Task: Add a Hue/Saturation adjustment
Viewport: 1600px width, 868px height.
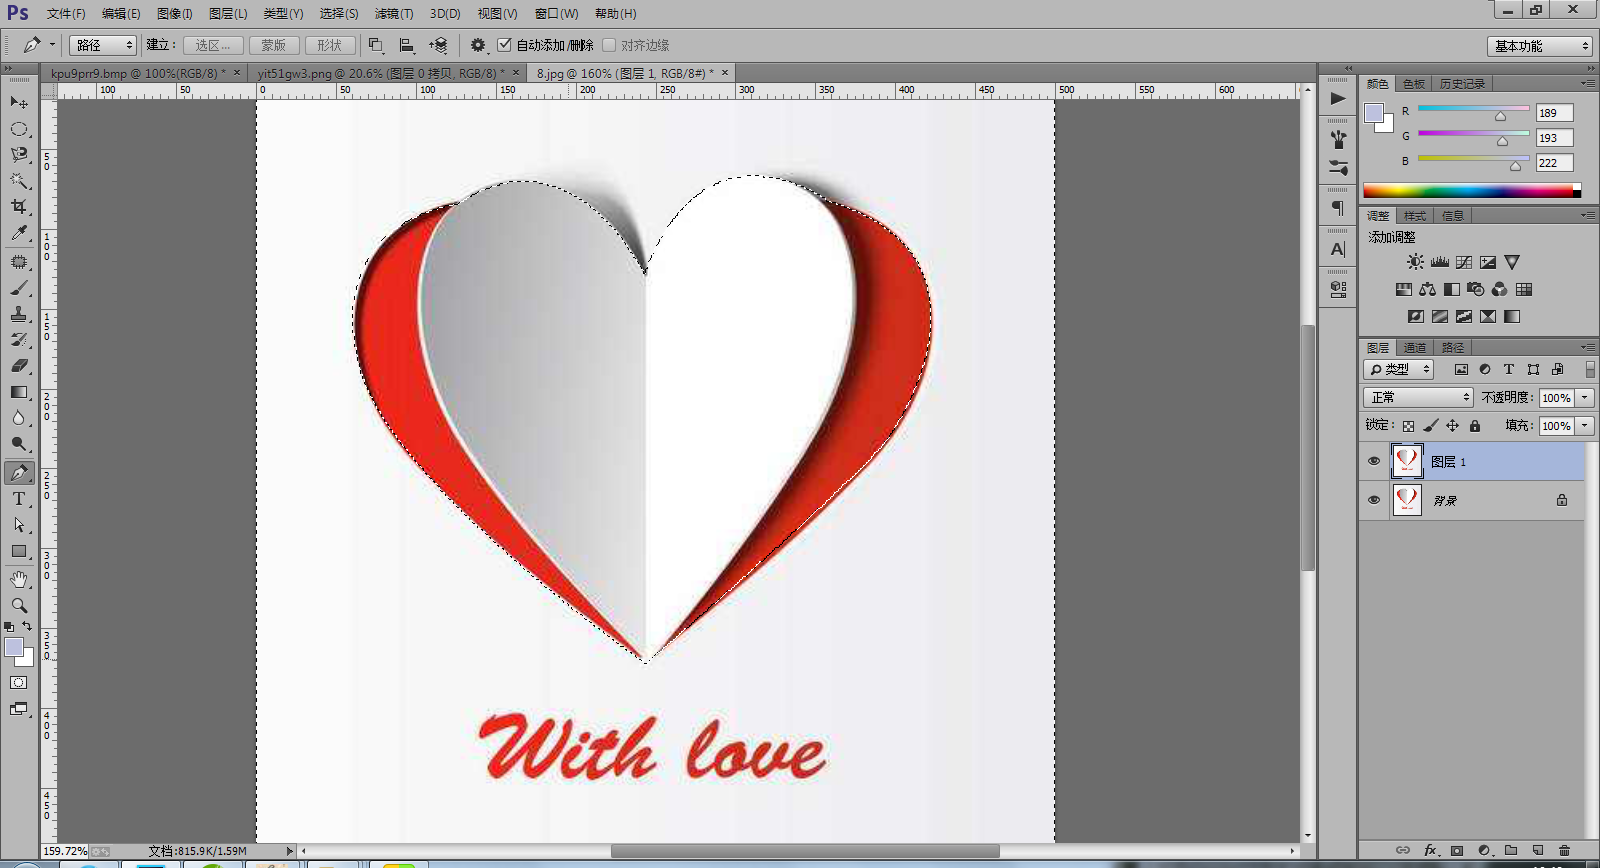Action: coord(1404,289)
